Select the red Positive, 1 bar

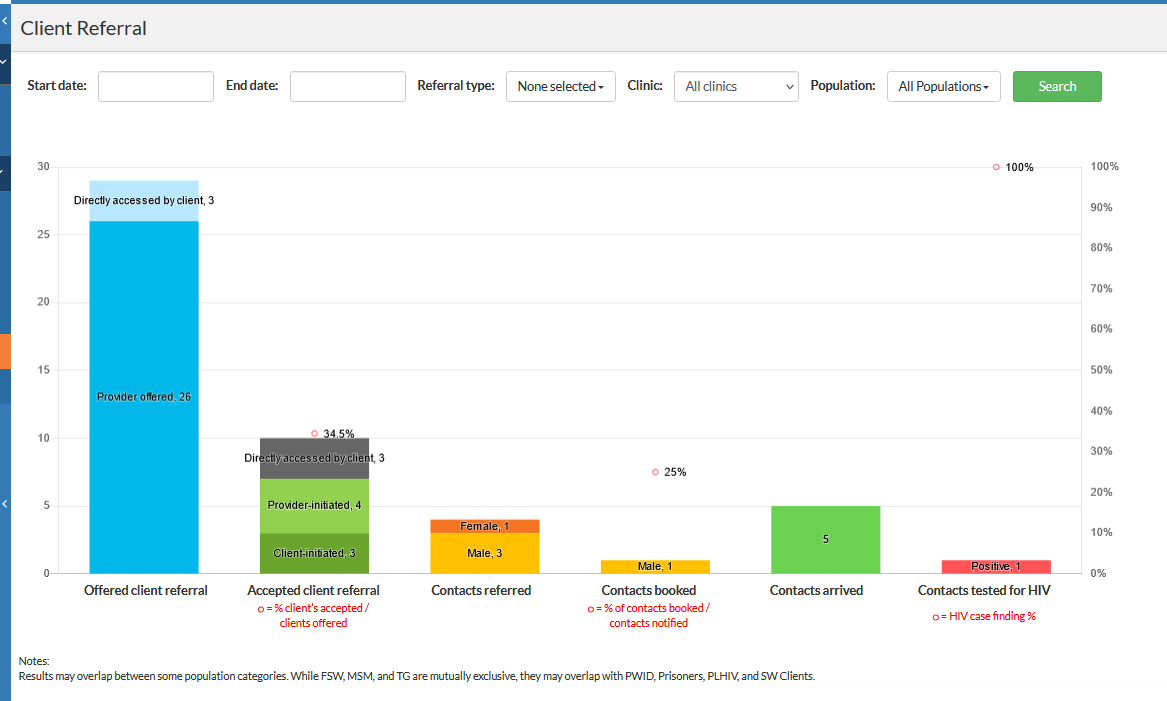tap(996, 567)
